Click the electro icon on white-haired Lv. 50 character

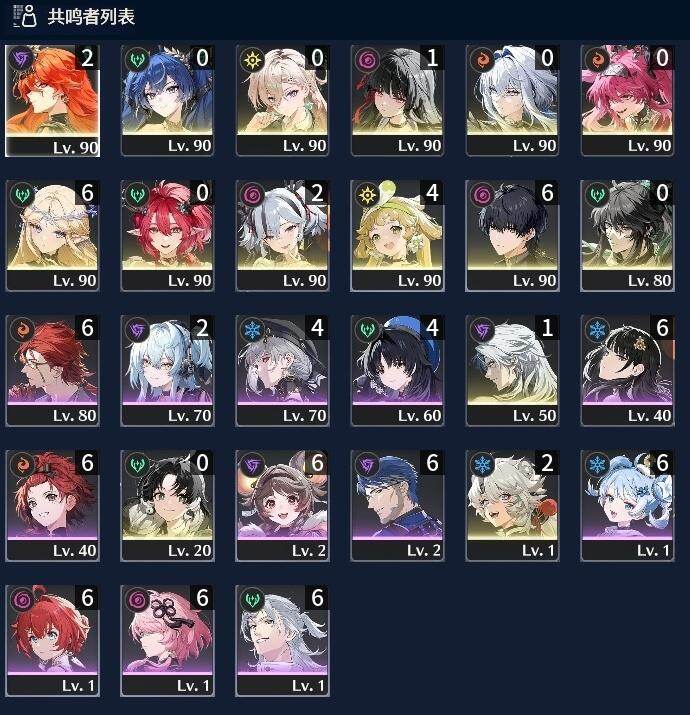tap(482, 330)
